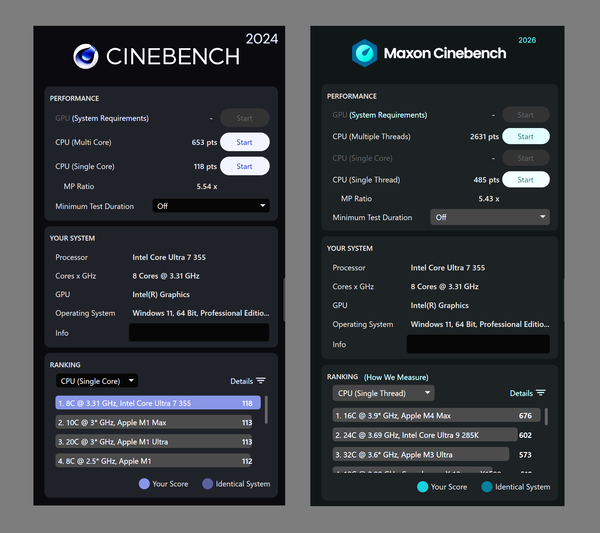Click MP Ratio value 5.43 x

coord(489,199)
